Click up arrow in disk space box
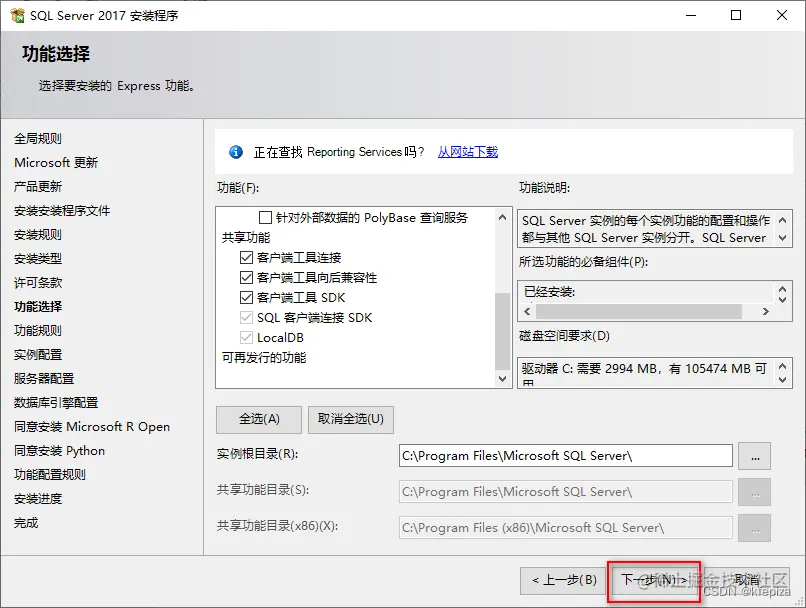The image size is (806, 608). [782, 366]
